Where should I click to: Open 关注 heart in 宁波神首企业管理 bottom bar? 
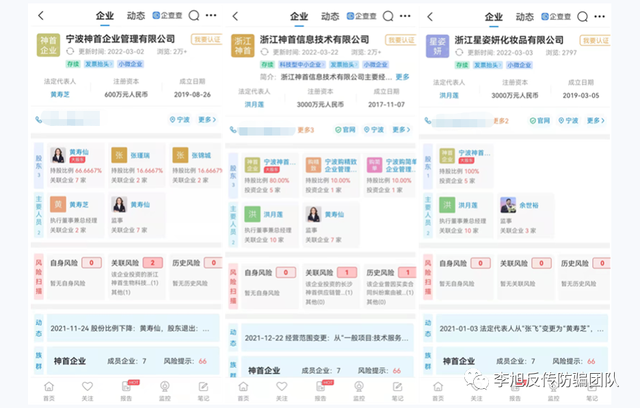point(87,391)
